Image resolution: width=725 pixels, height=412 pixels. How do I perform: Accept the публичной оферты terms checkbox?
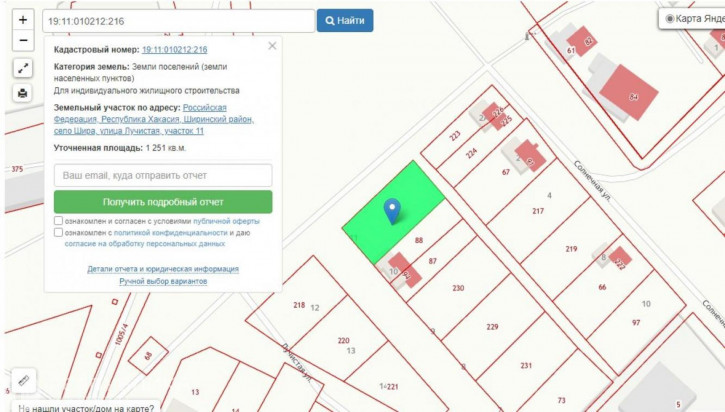[x=59, y=222]
